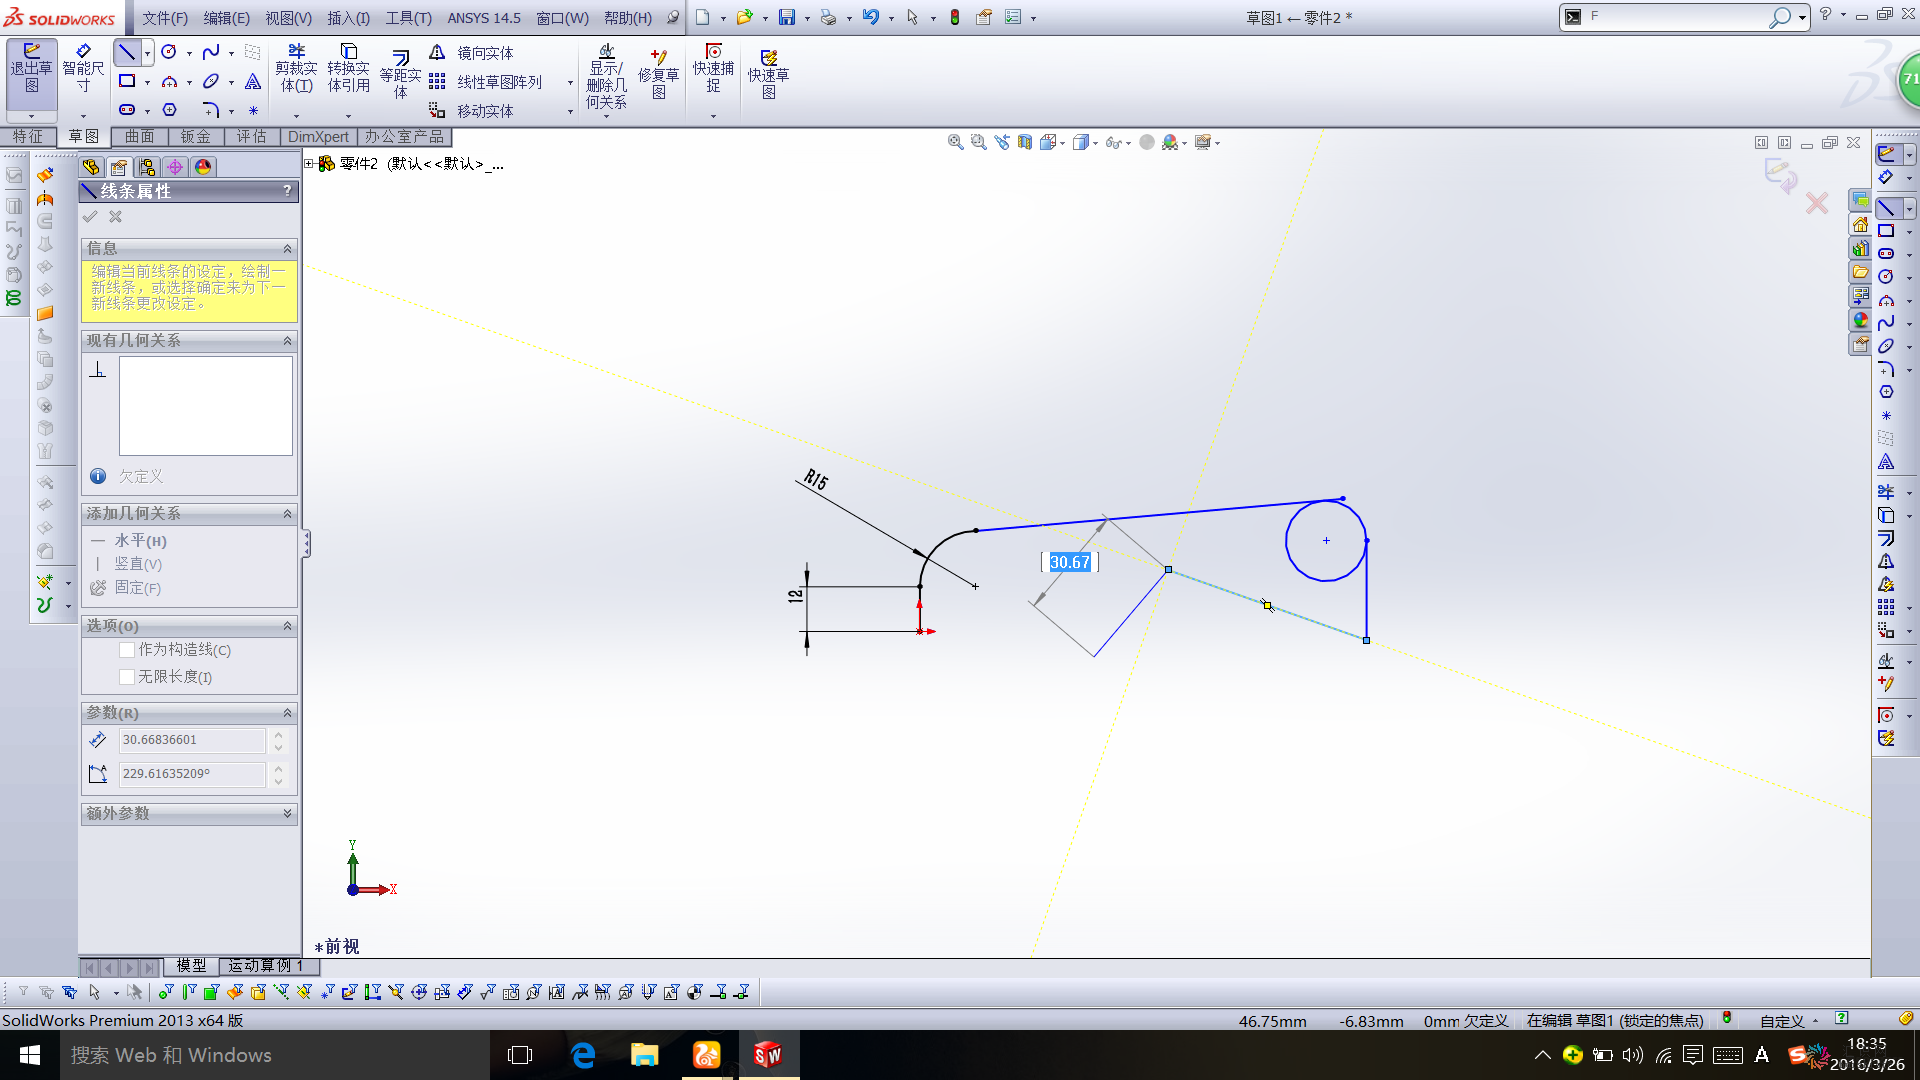This screenshot has width=1920, height=1080.
Task: Switch to the 钣金 tab
Action: pyautogui.click(x=196, y=137)
